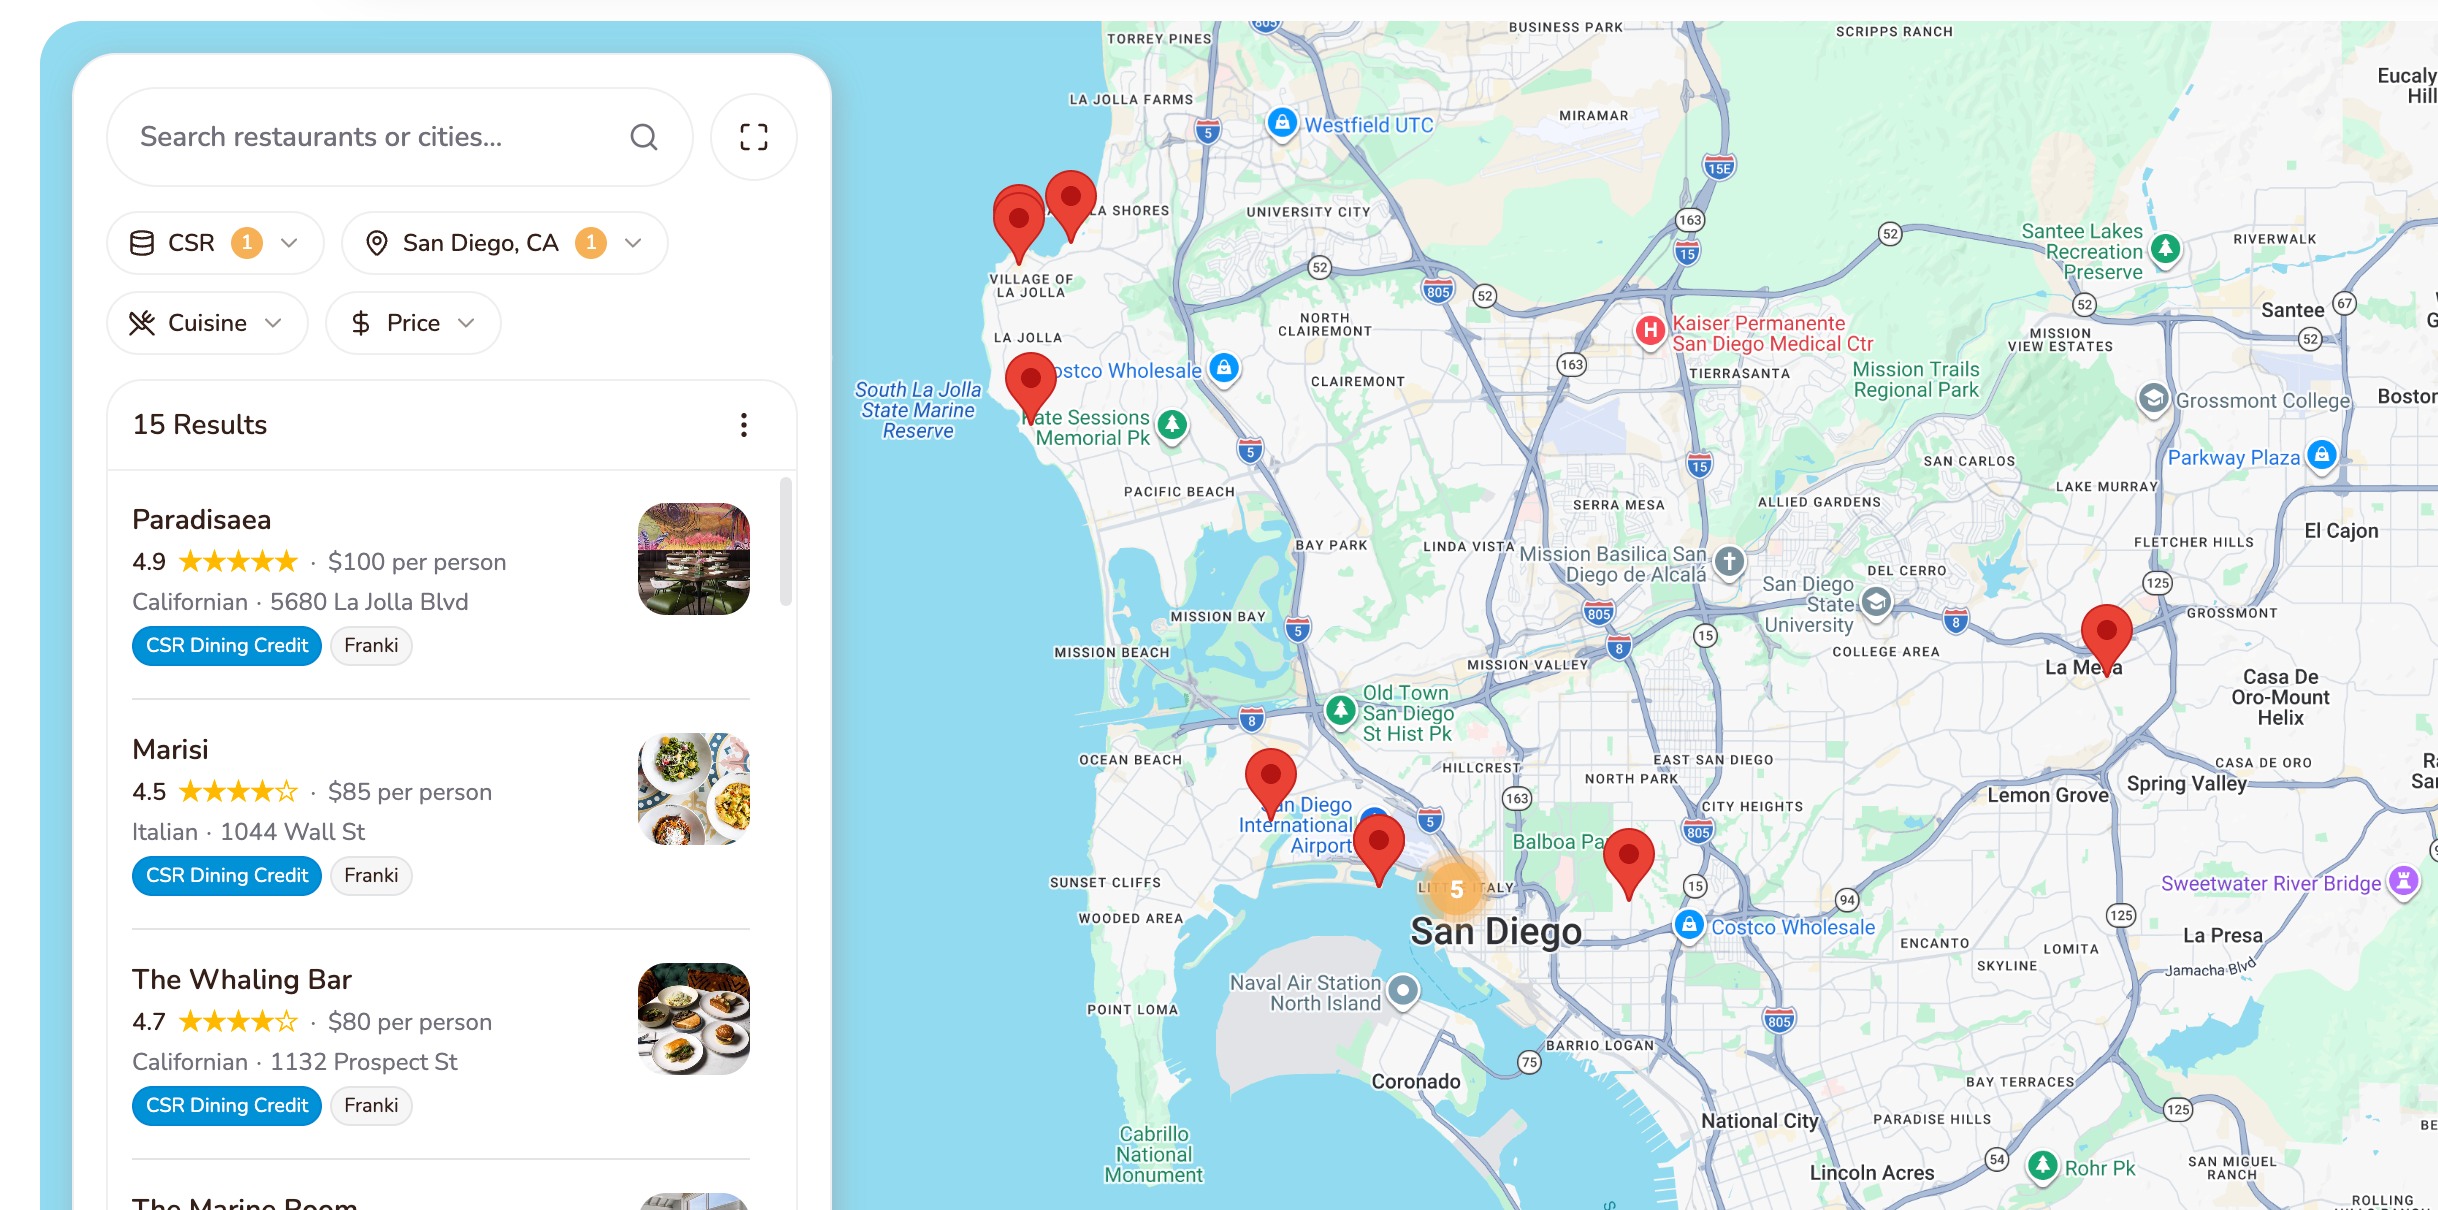View the Marisi food photo thumbnail
2438x1210 pixels.
tap(694, 789)
